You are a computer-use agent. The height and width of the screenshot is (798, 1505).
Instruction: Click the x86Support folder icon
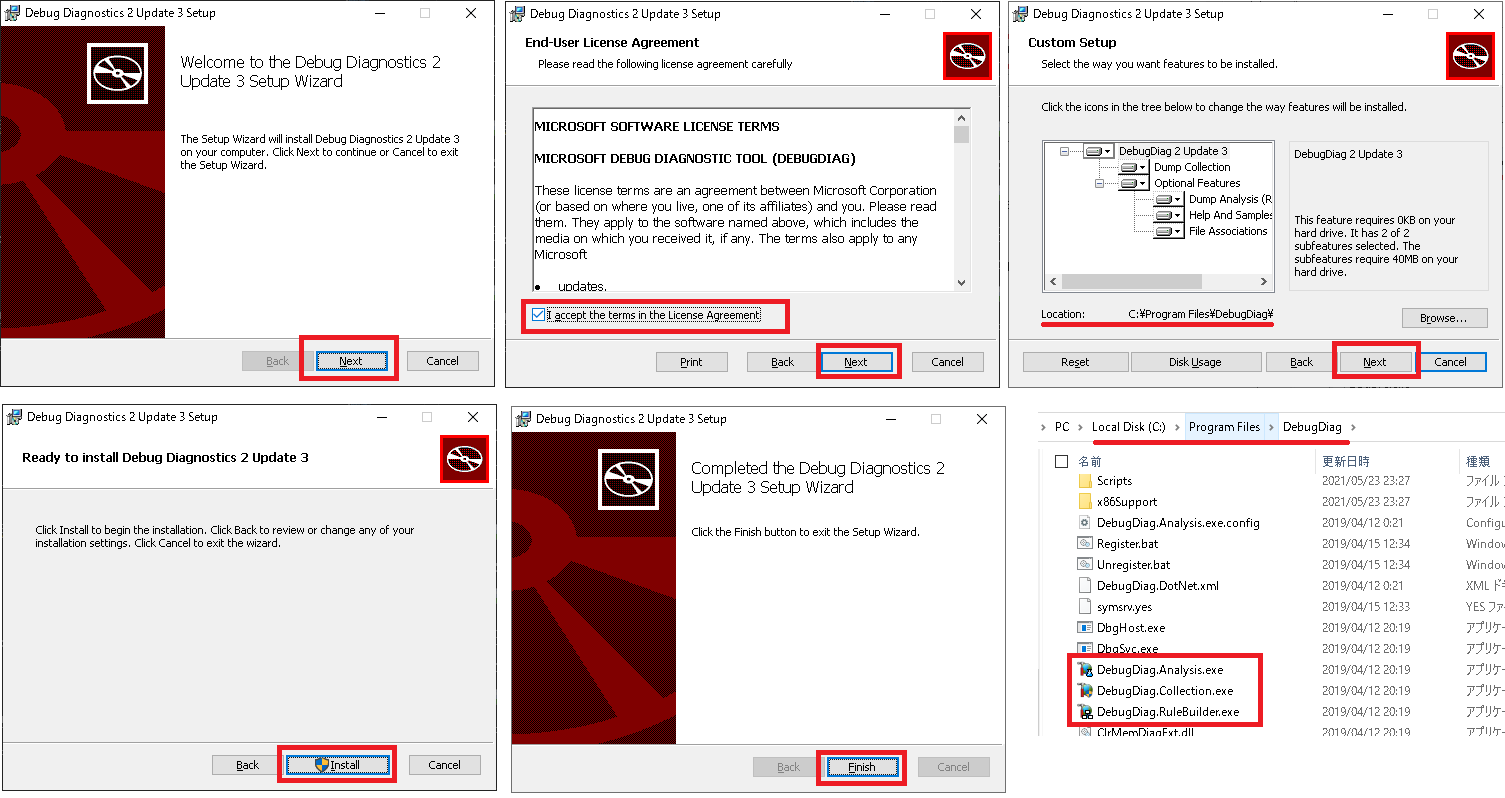(x=1084, y=502)
